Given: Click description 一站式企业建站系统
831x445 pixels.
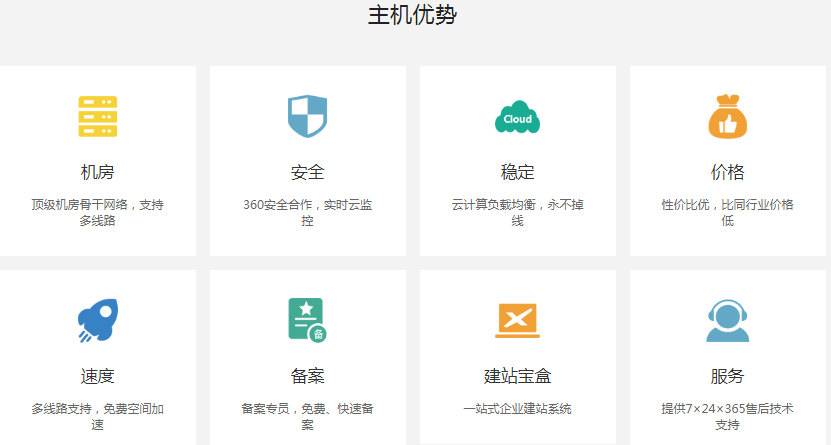Looking at the screenshot, I should 517,409.
